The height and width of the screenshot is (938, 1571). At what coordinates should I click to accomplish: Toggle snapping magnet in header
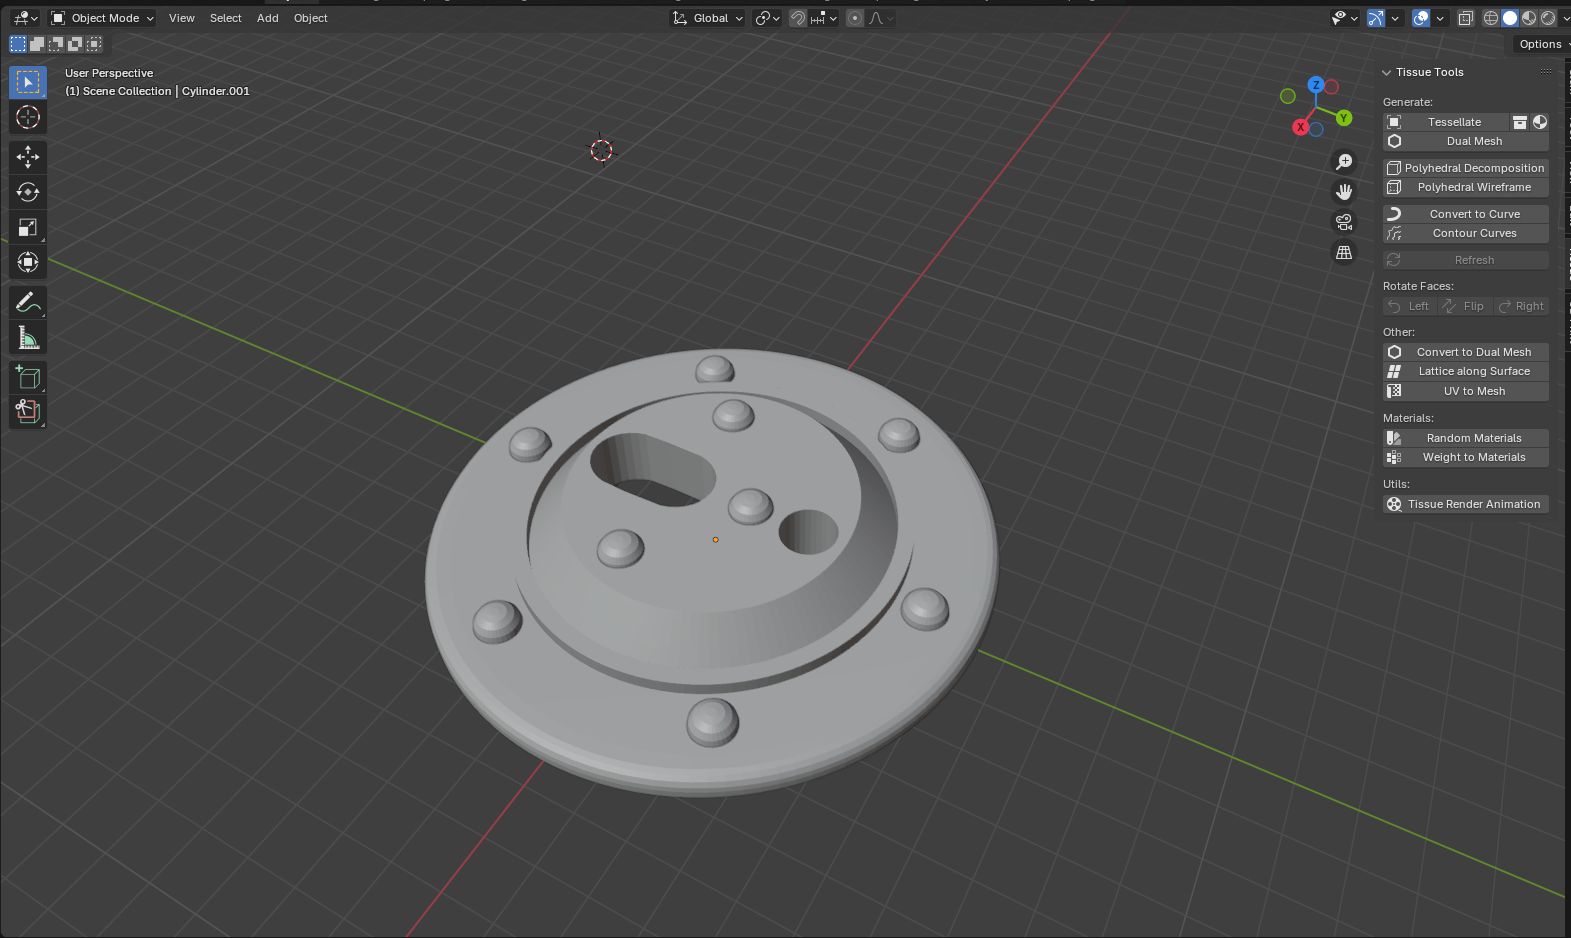tap(798, 18)
